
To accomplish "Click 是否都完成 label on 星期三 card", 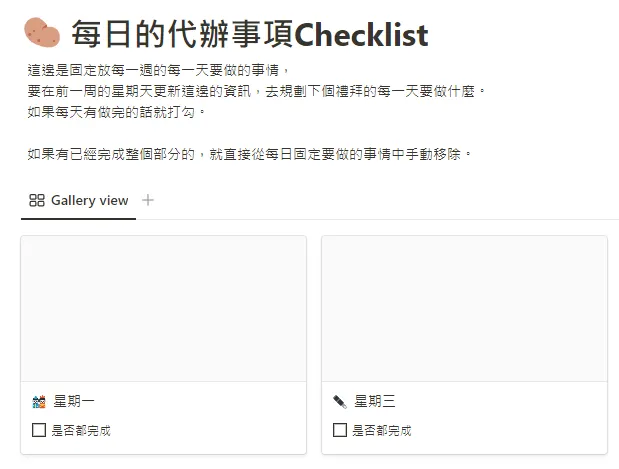I will 382,431.
